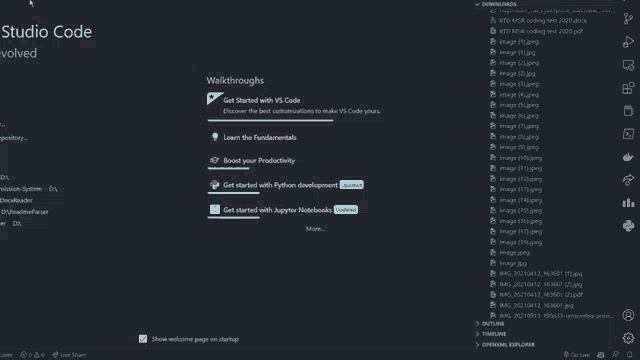Image resolution: width=640 pixels, height=360 pixels.
Task: Open file image (10).jpeg
Action: click(521, 158)
